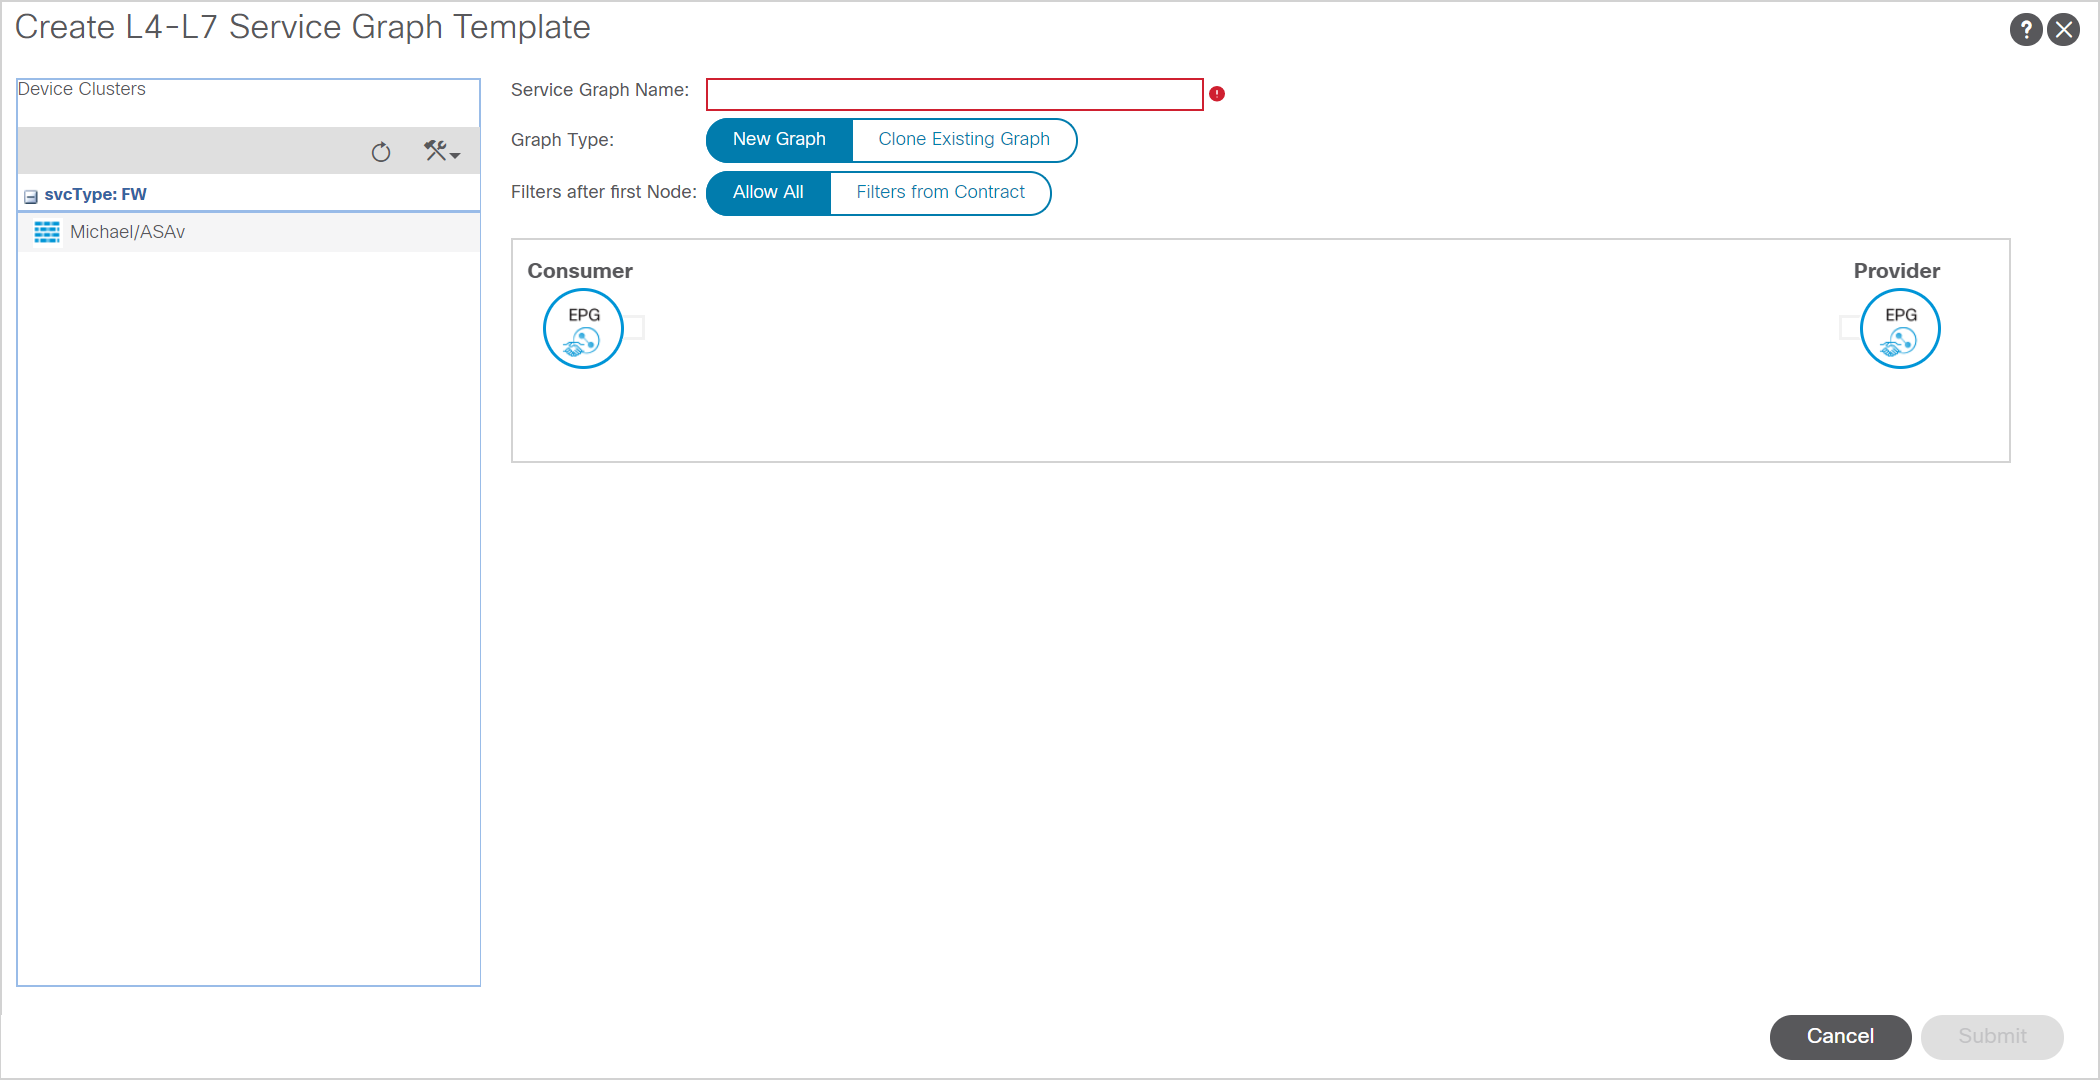Image resolution: width=2100 pixels, height=1080 pixels.
Task: Open the tools dropdown in Device Clusters
Action: click(441, 151)
